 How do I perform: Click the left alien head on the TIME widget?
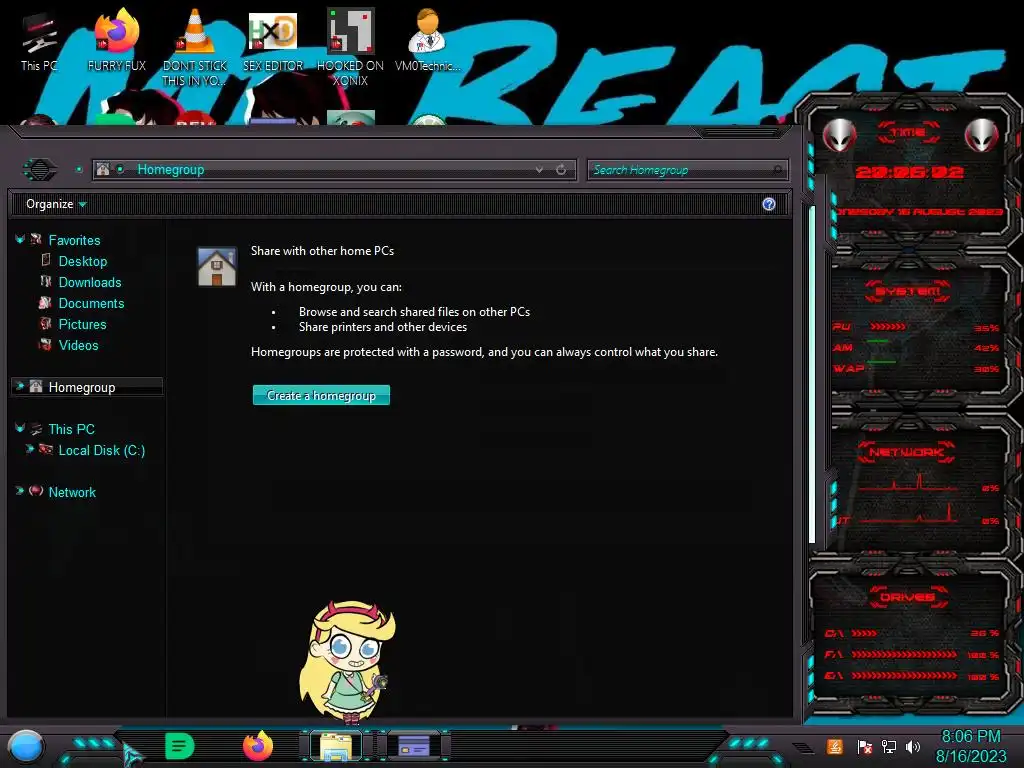point(839,136)
